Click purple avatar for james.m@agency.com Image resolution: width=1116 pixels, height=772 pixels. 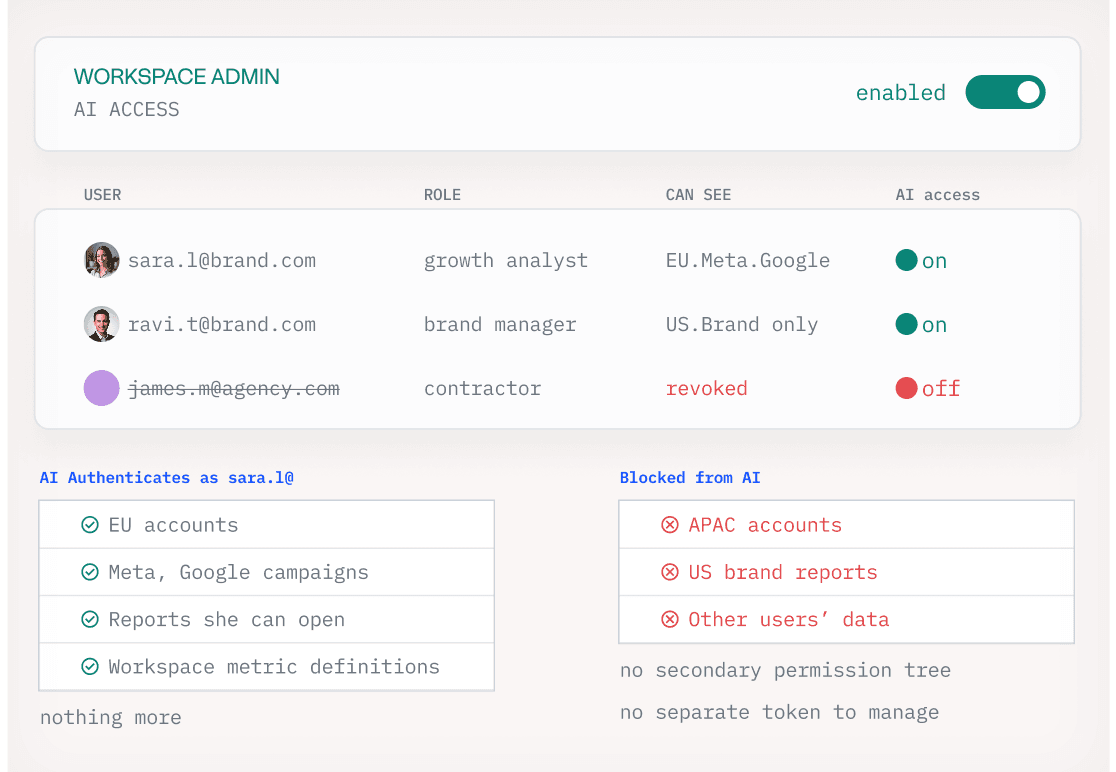102,388
